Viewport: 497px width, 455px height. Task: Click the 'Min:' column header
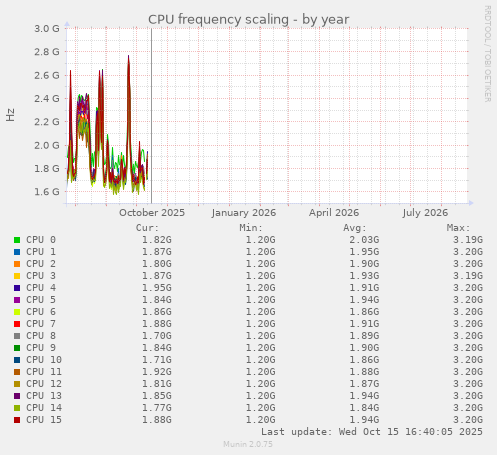click(251, 228)
